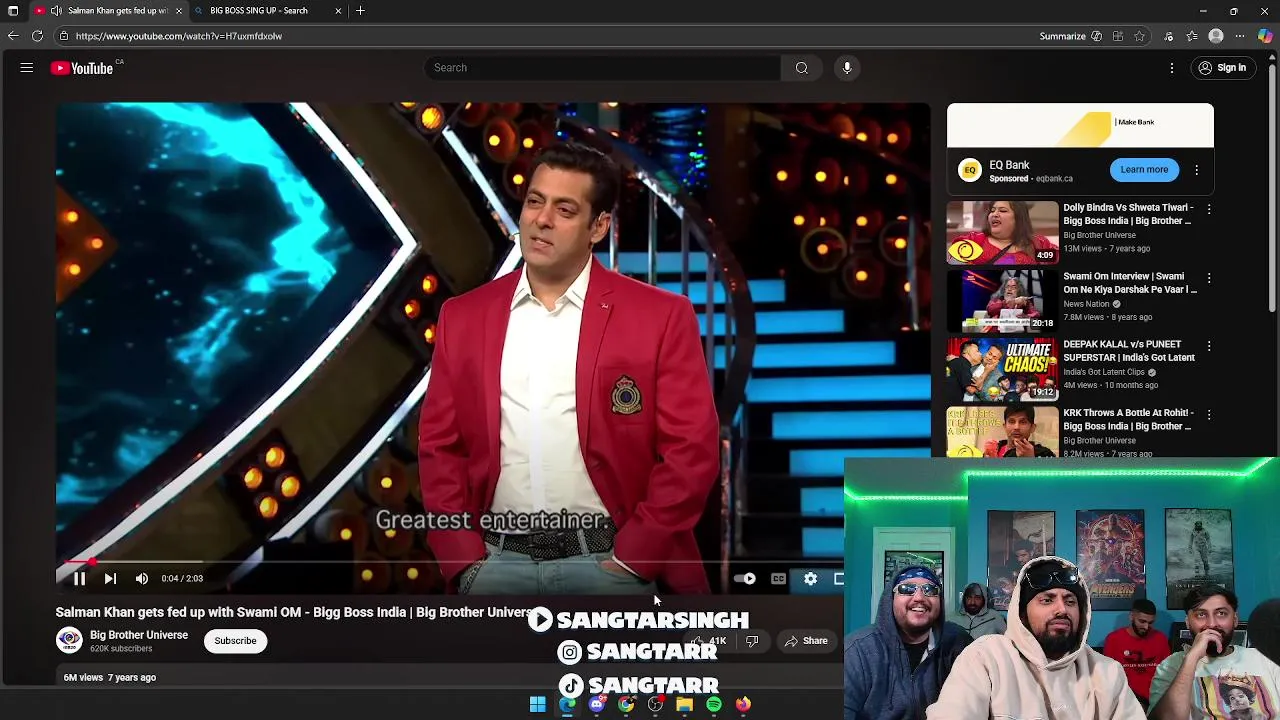Screen dimensions: 1280x720
Task: View site information lock icon
Action: pyautogui.click(x=63, y=36)
